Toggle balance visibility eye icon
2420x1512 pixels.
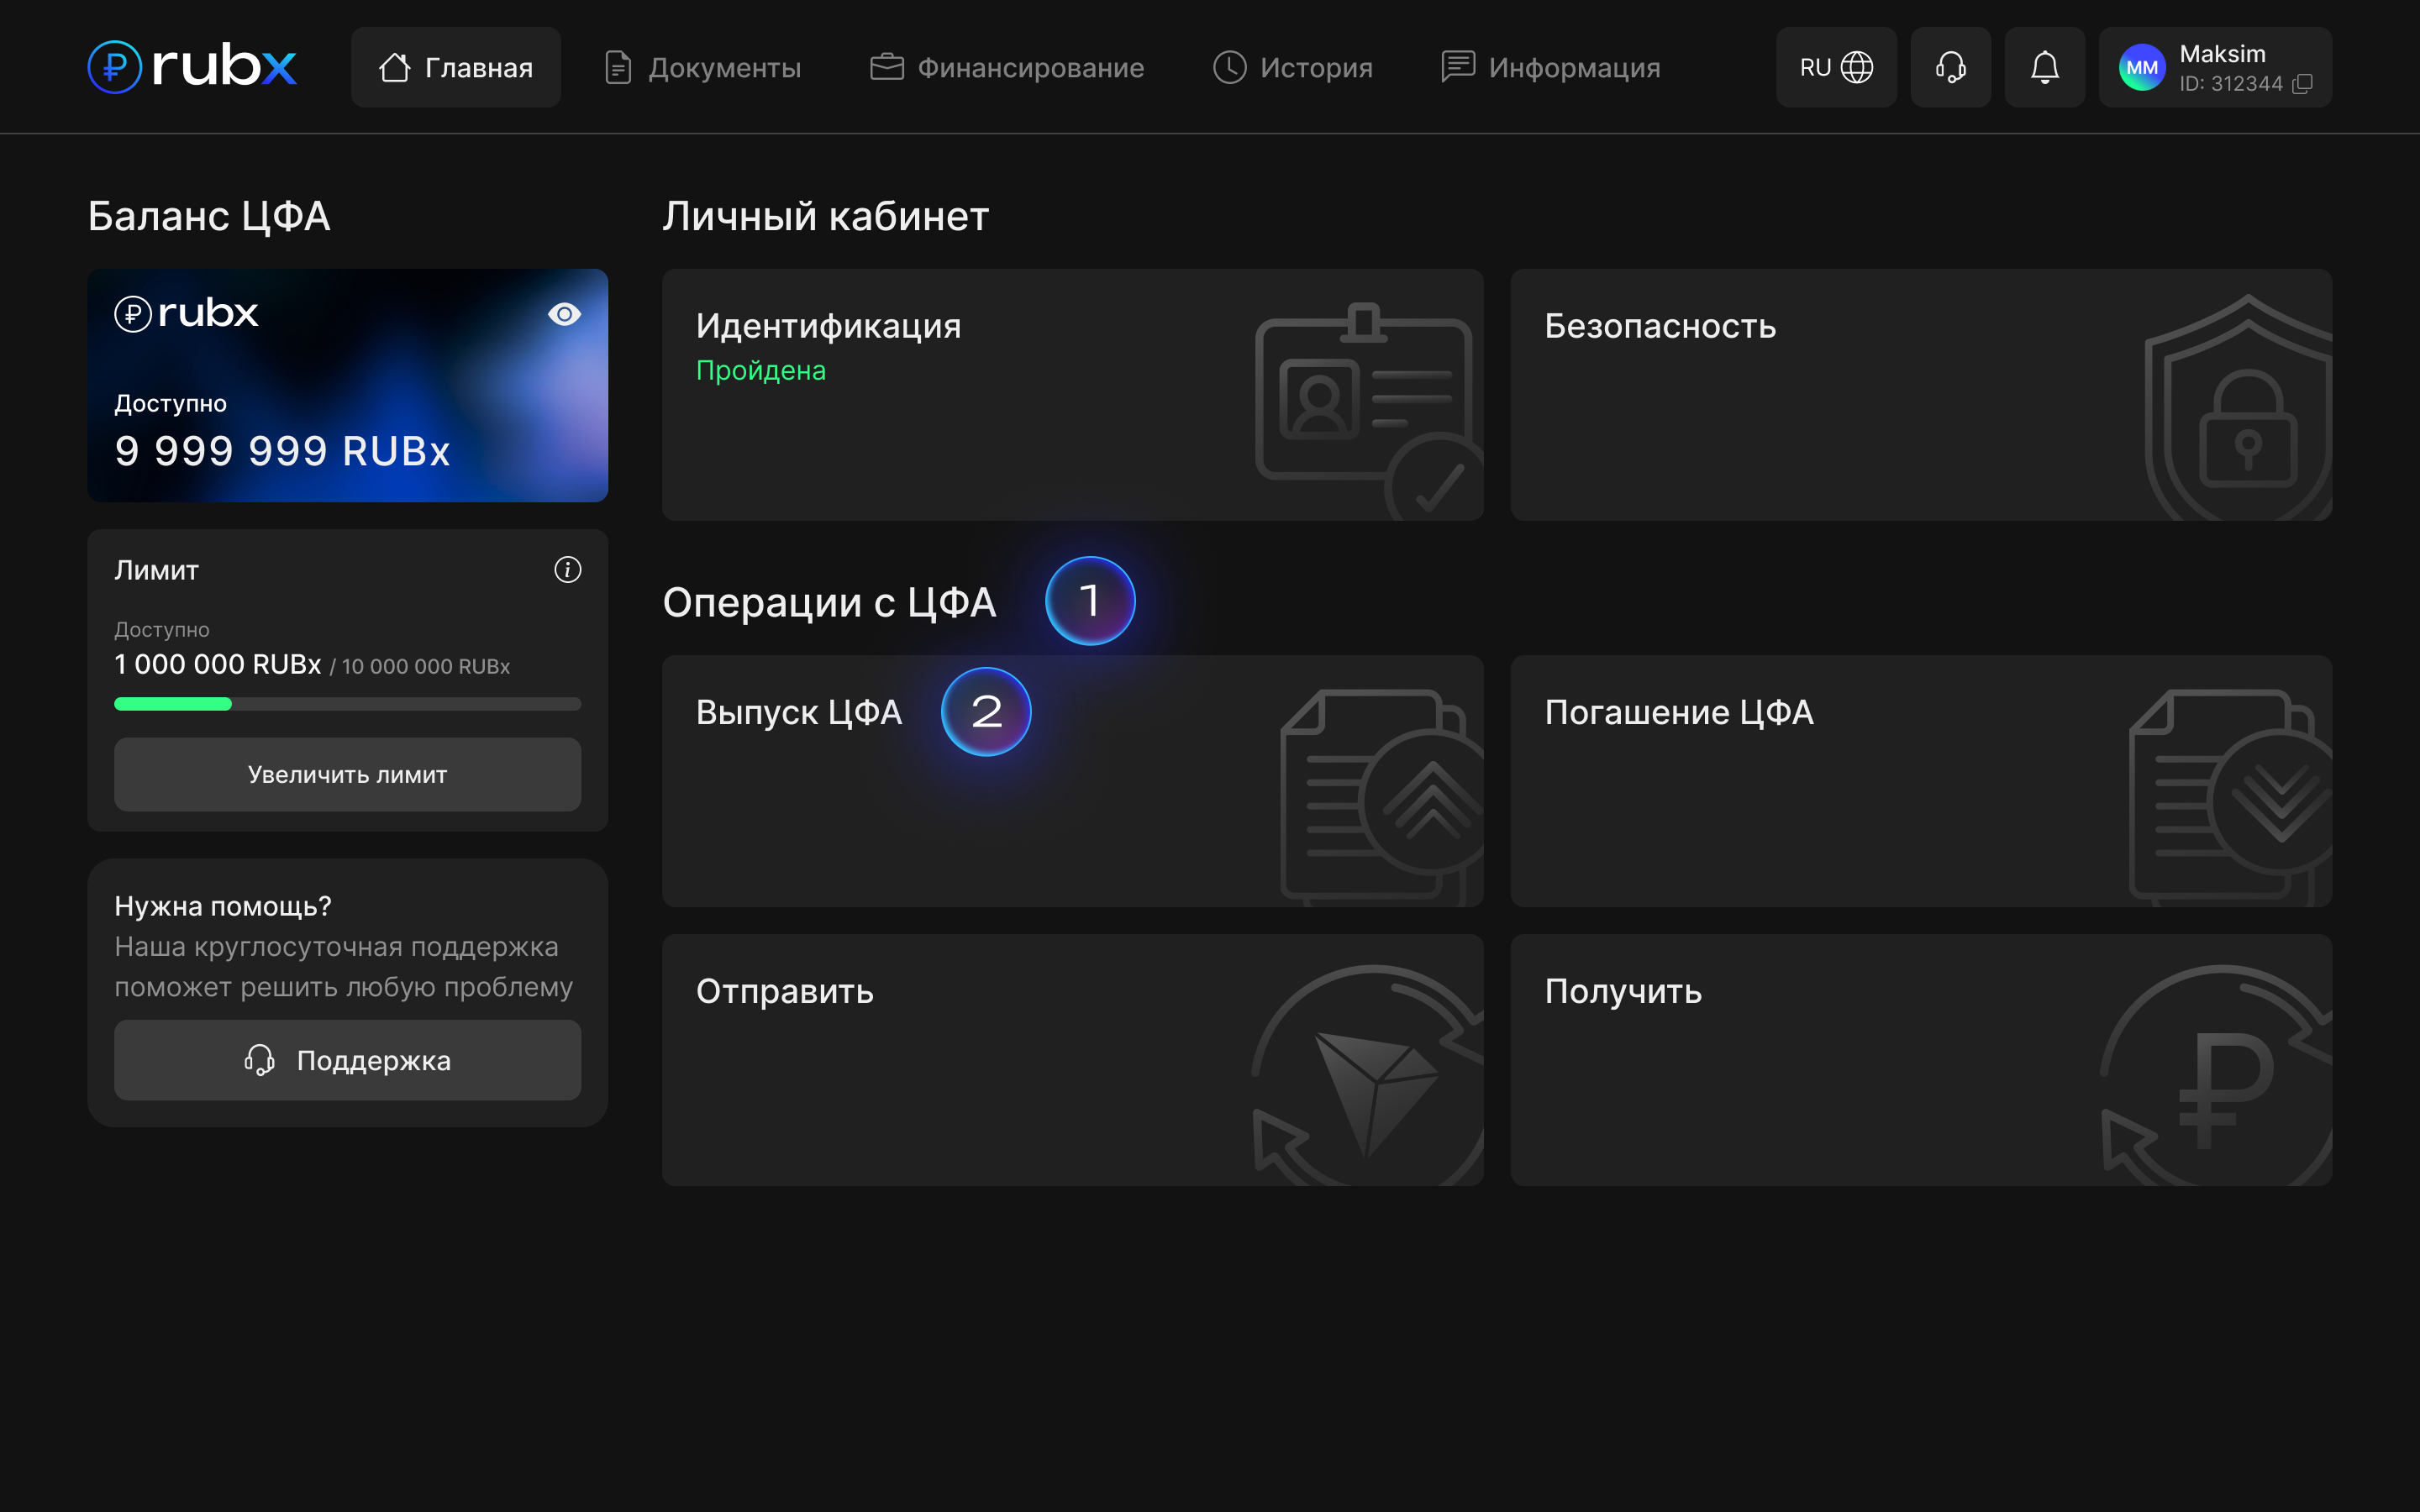click(564, 314)
